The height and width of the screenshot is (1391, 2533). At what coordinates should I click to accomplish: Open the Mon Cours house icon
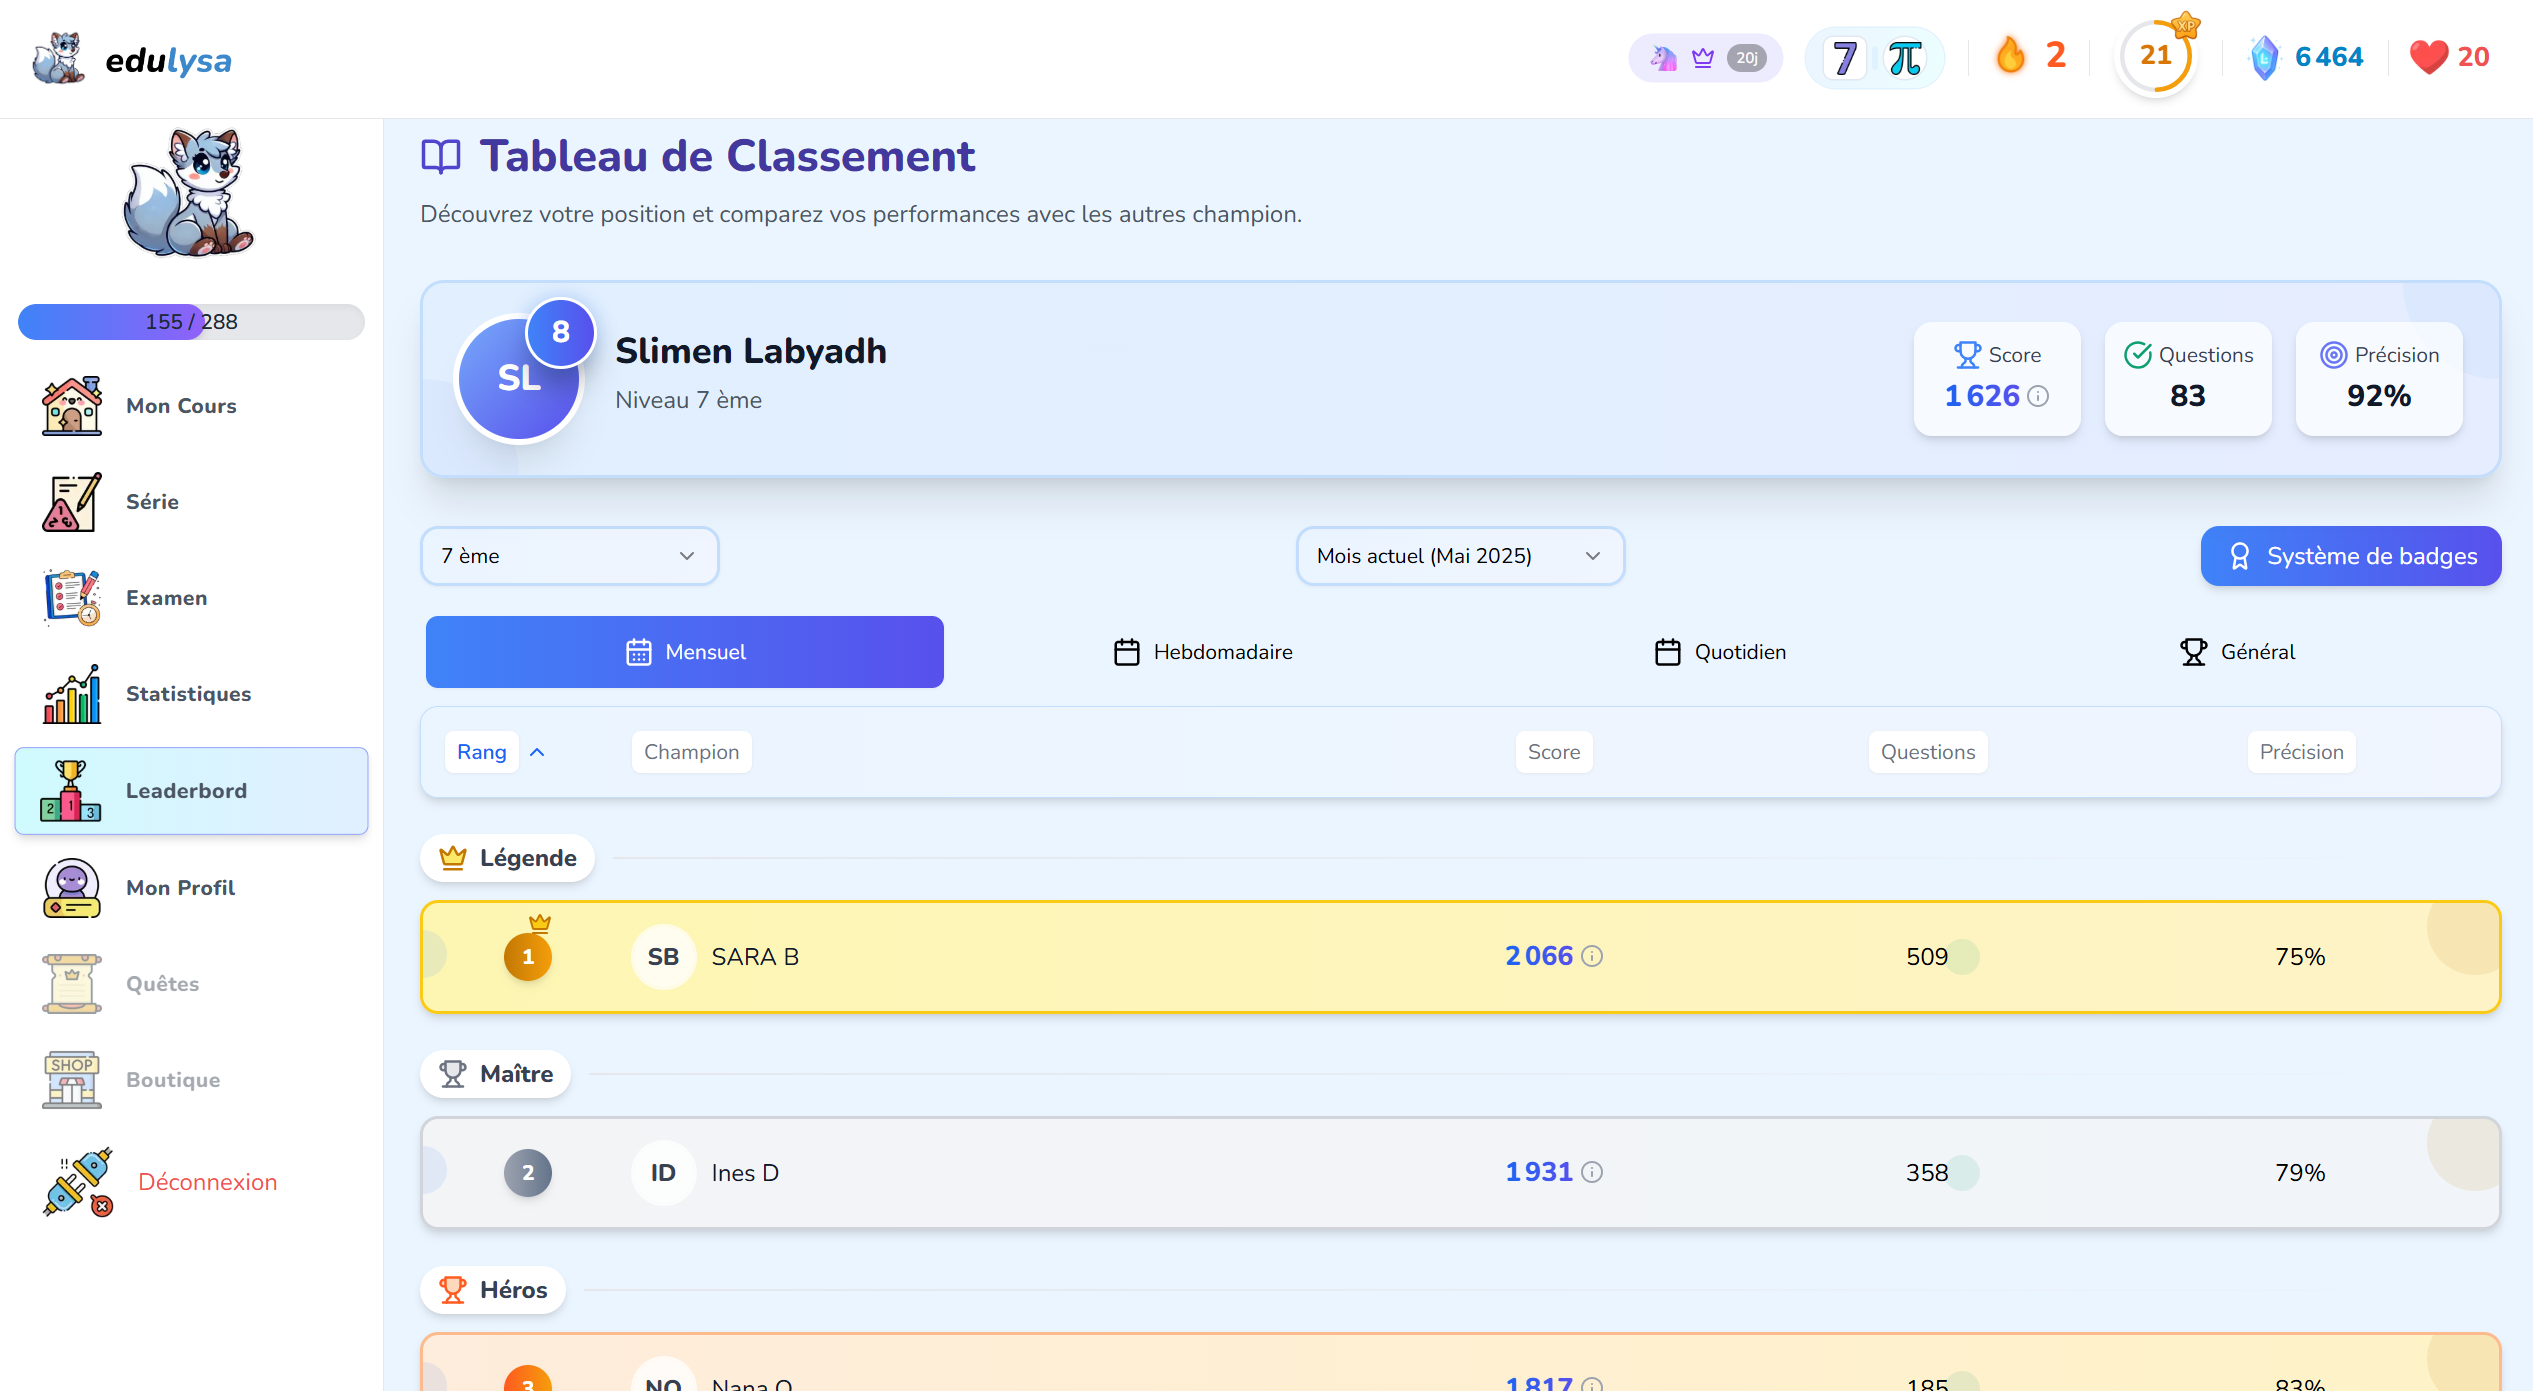click(71, 406)
